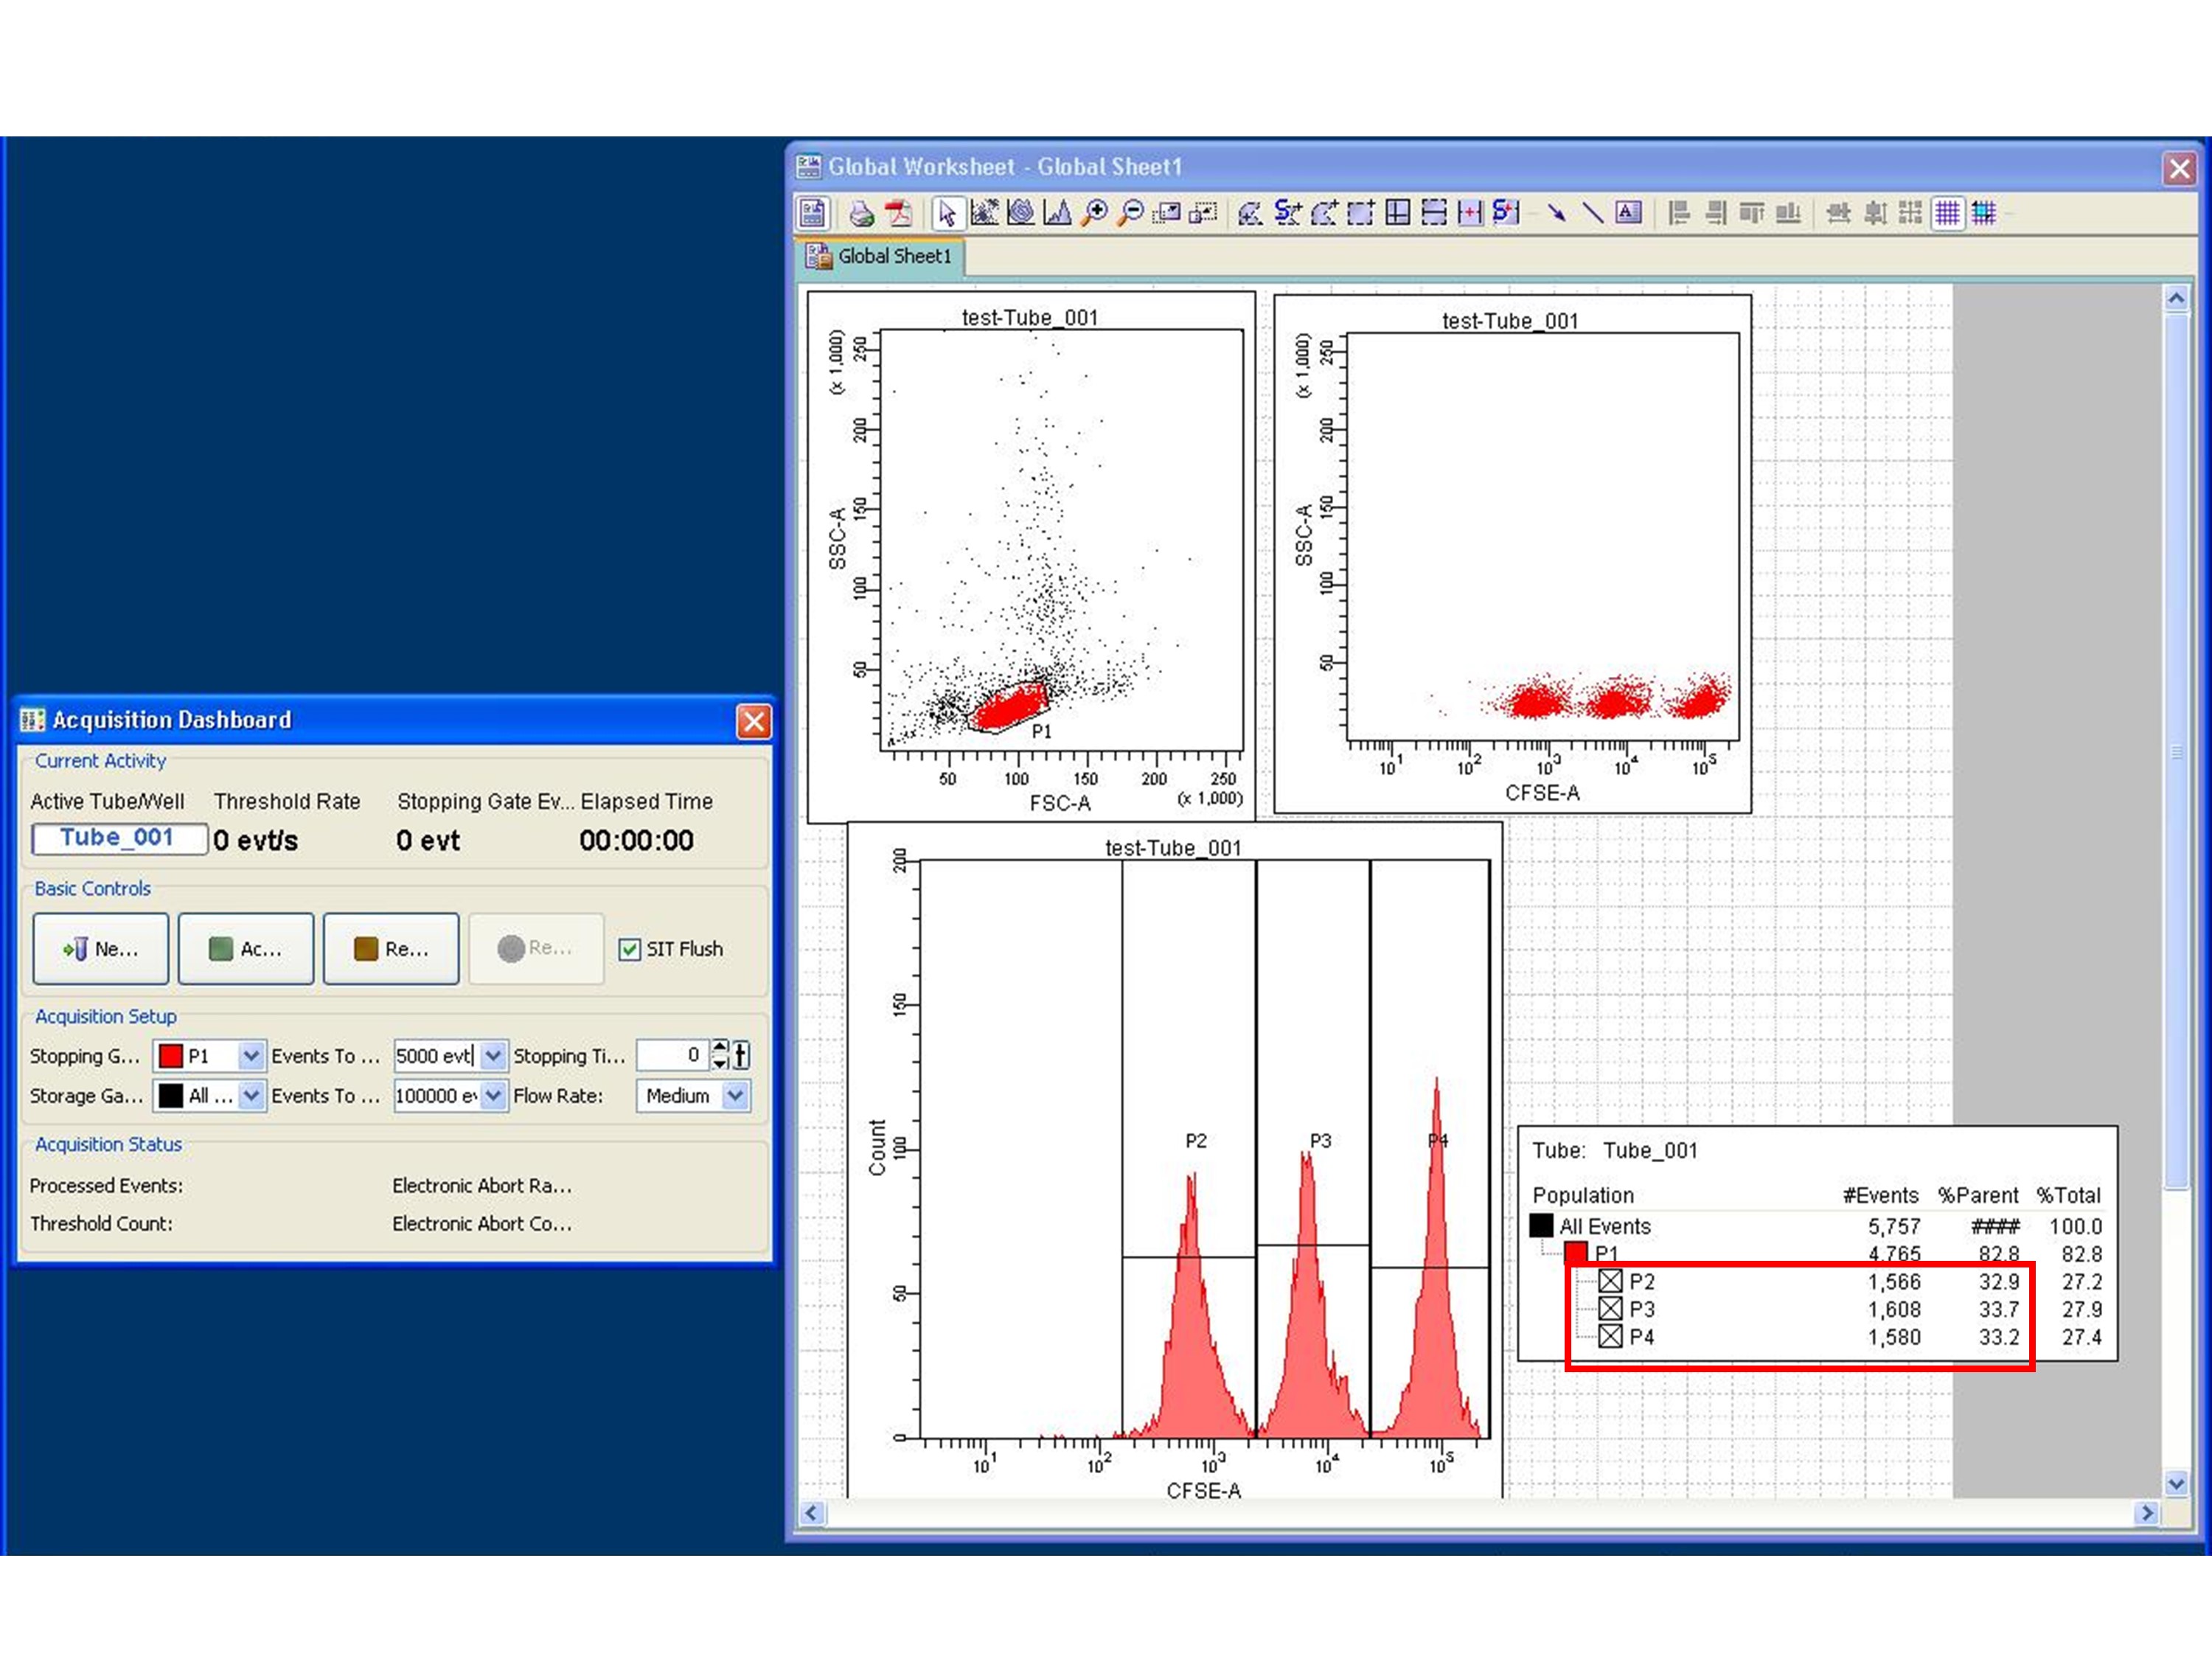Open the 5000 evt events dropdown

[x=493, y=1055]
